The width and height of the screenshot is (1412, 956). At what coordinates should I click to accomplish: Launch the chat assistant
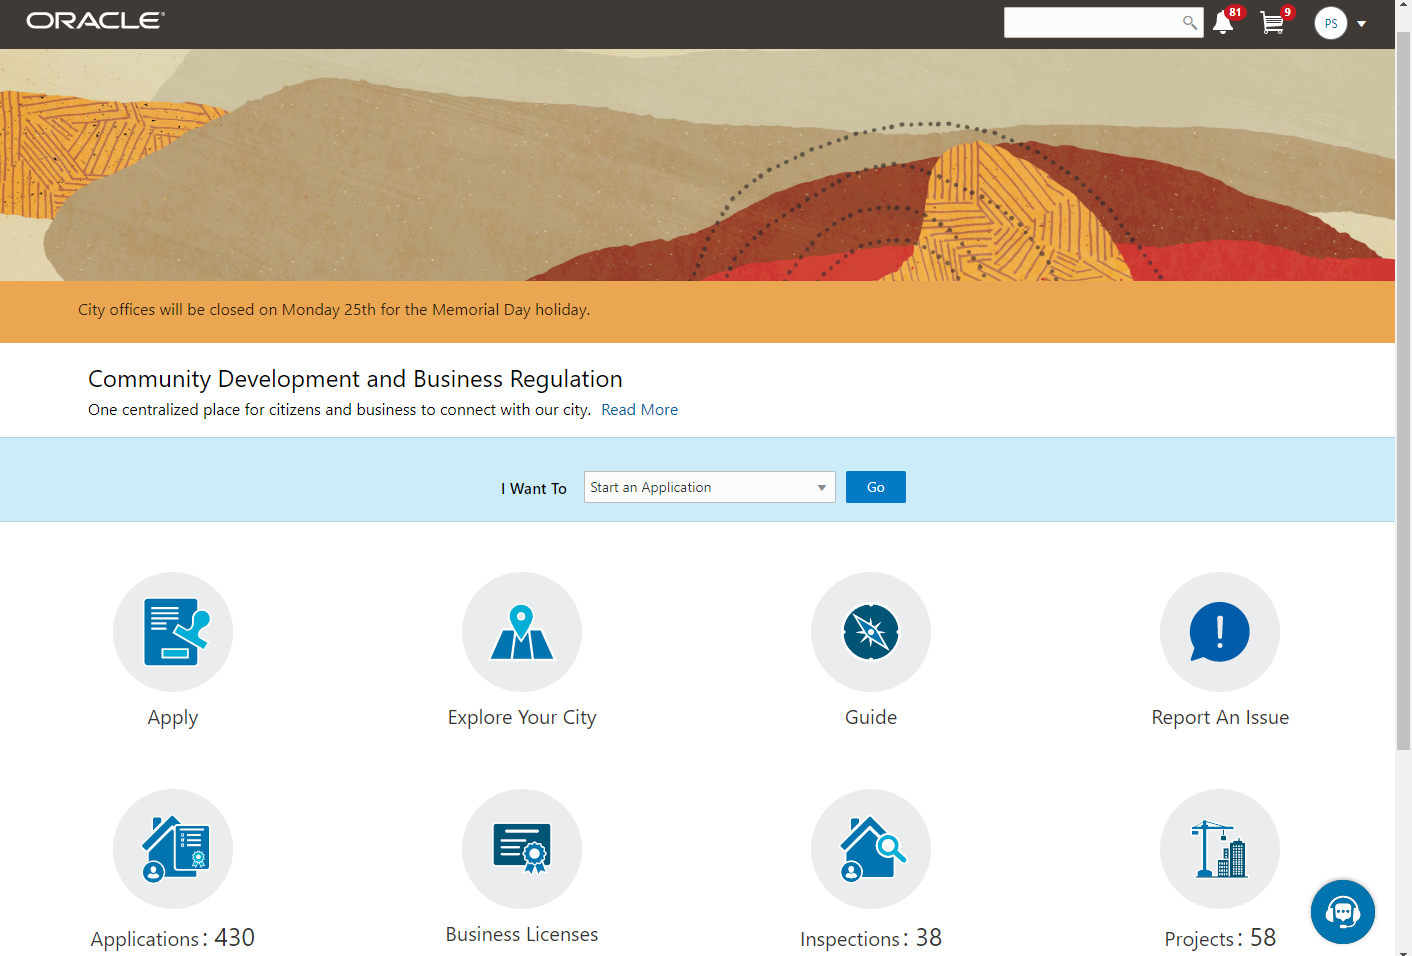pyautogui.click(x=1343, y=912)
